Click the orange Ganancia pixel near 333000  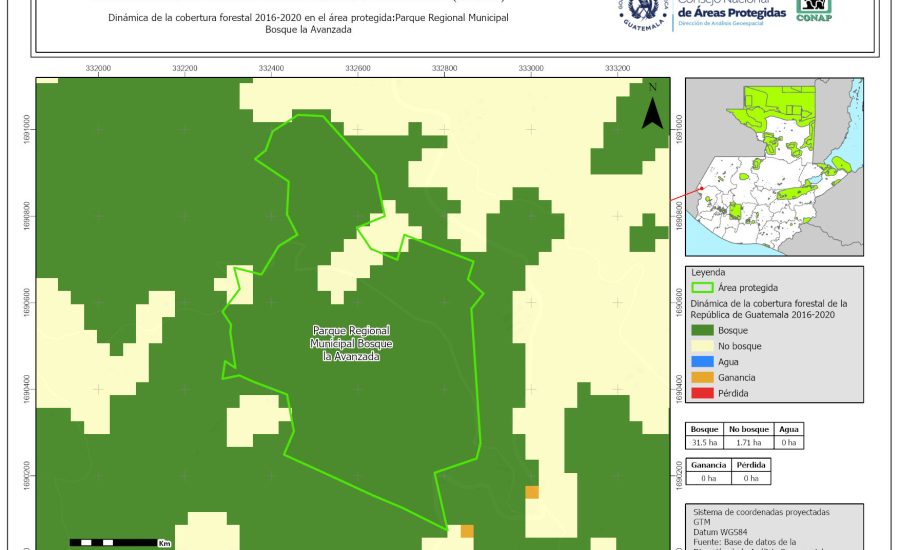(x=532, y=492)
